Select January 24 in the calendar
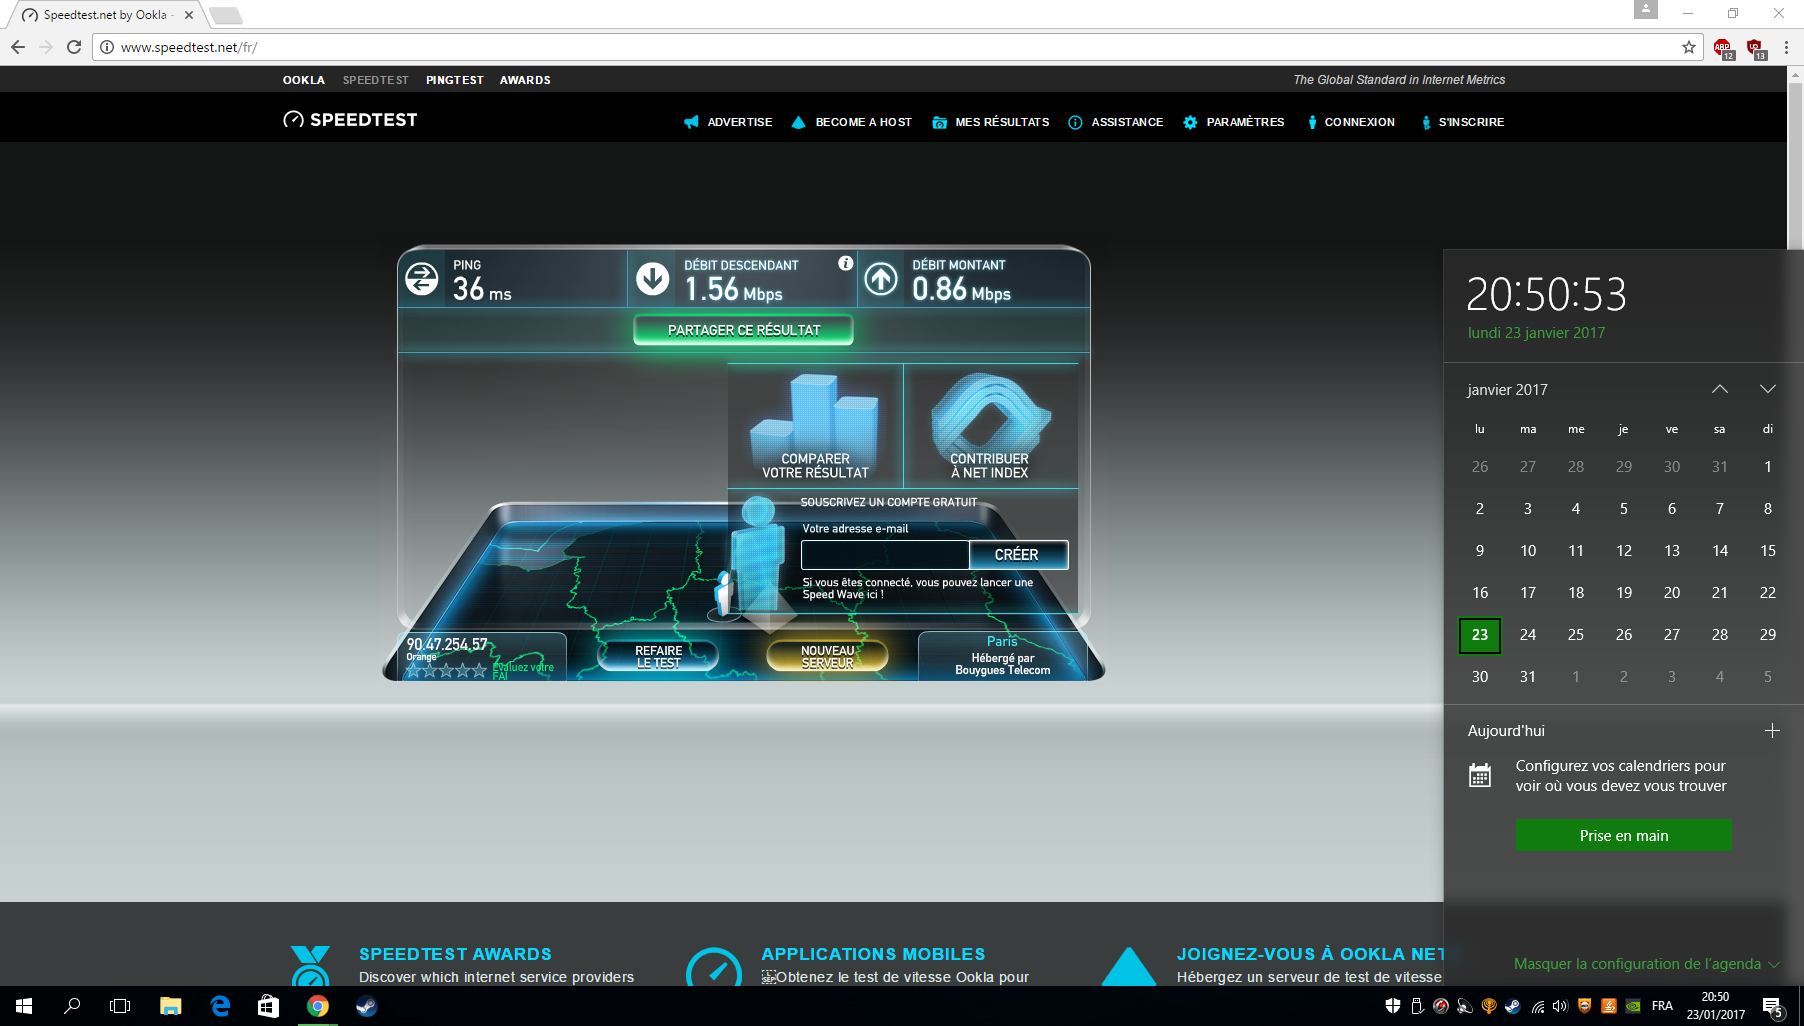Image resolution: width=1804 pixels, height=1026 pixels. tap(1528, 635)
